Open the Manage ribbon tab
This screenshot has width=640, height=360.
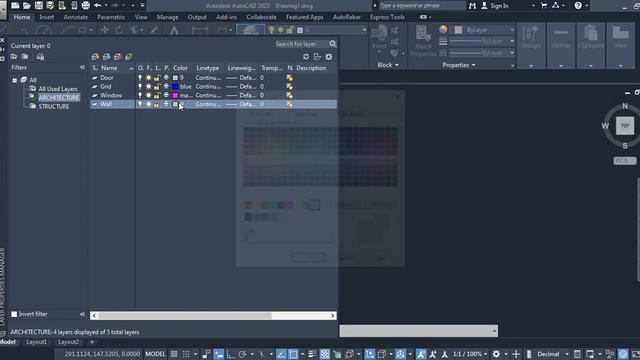[167, 17]
